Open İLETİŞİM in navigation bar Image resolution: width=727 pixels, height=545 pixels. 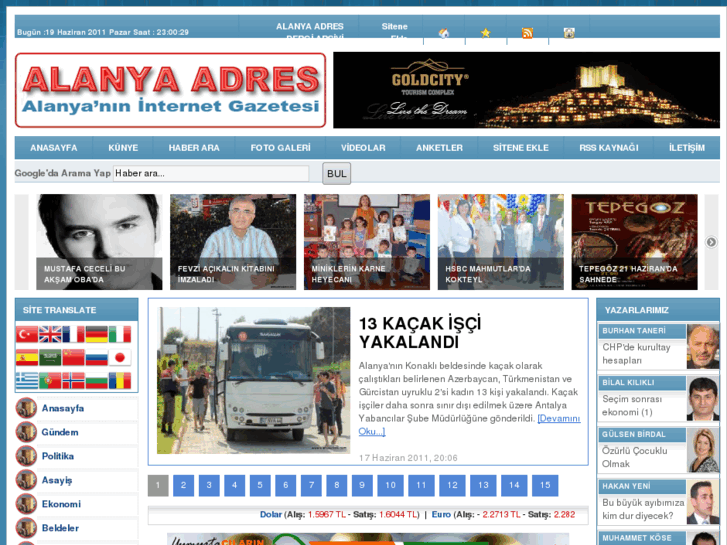coord(687,148)
